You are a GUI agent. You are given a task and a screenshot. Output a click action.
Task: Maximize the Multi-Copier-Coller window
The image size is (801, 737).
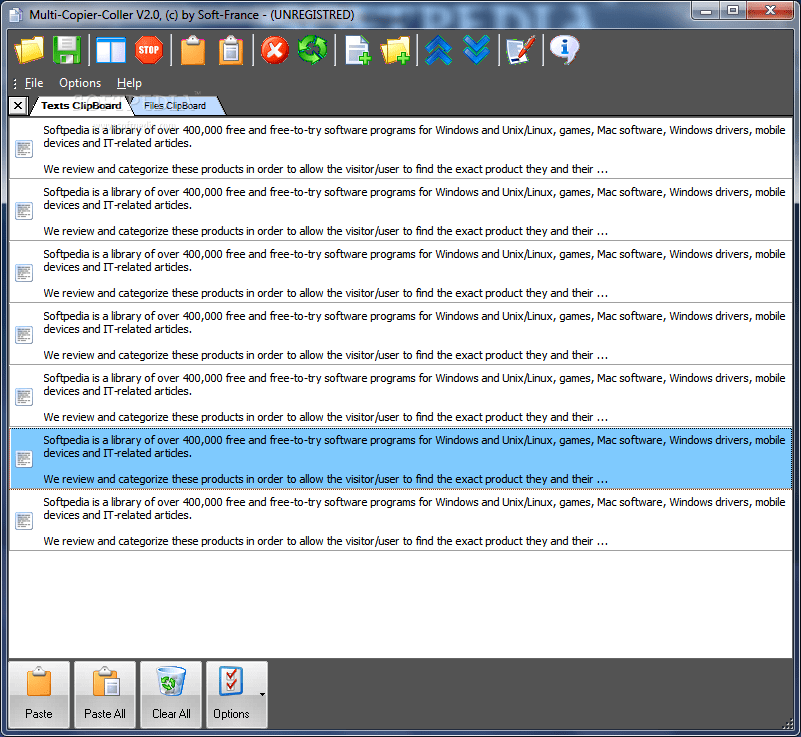[x=733, y=10]
